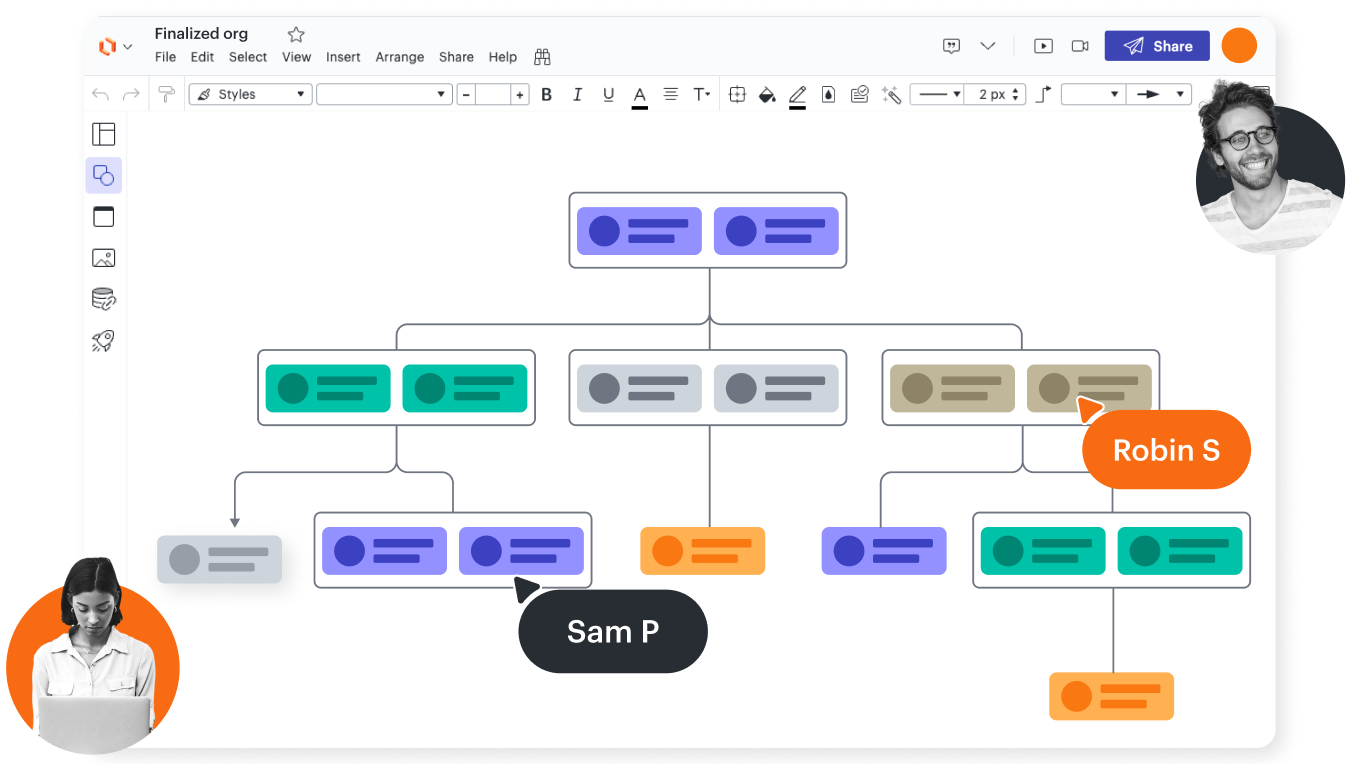
Task: Select the fill color paint bucket
Action: pos(767,95)
